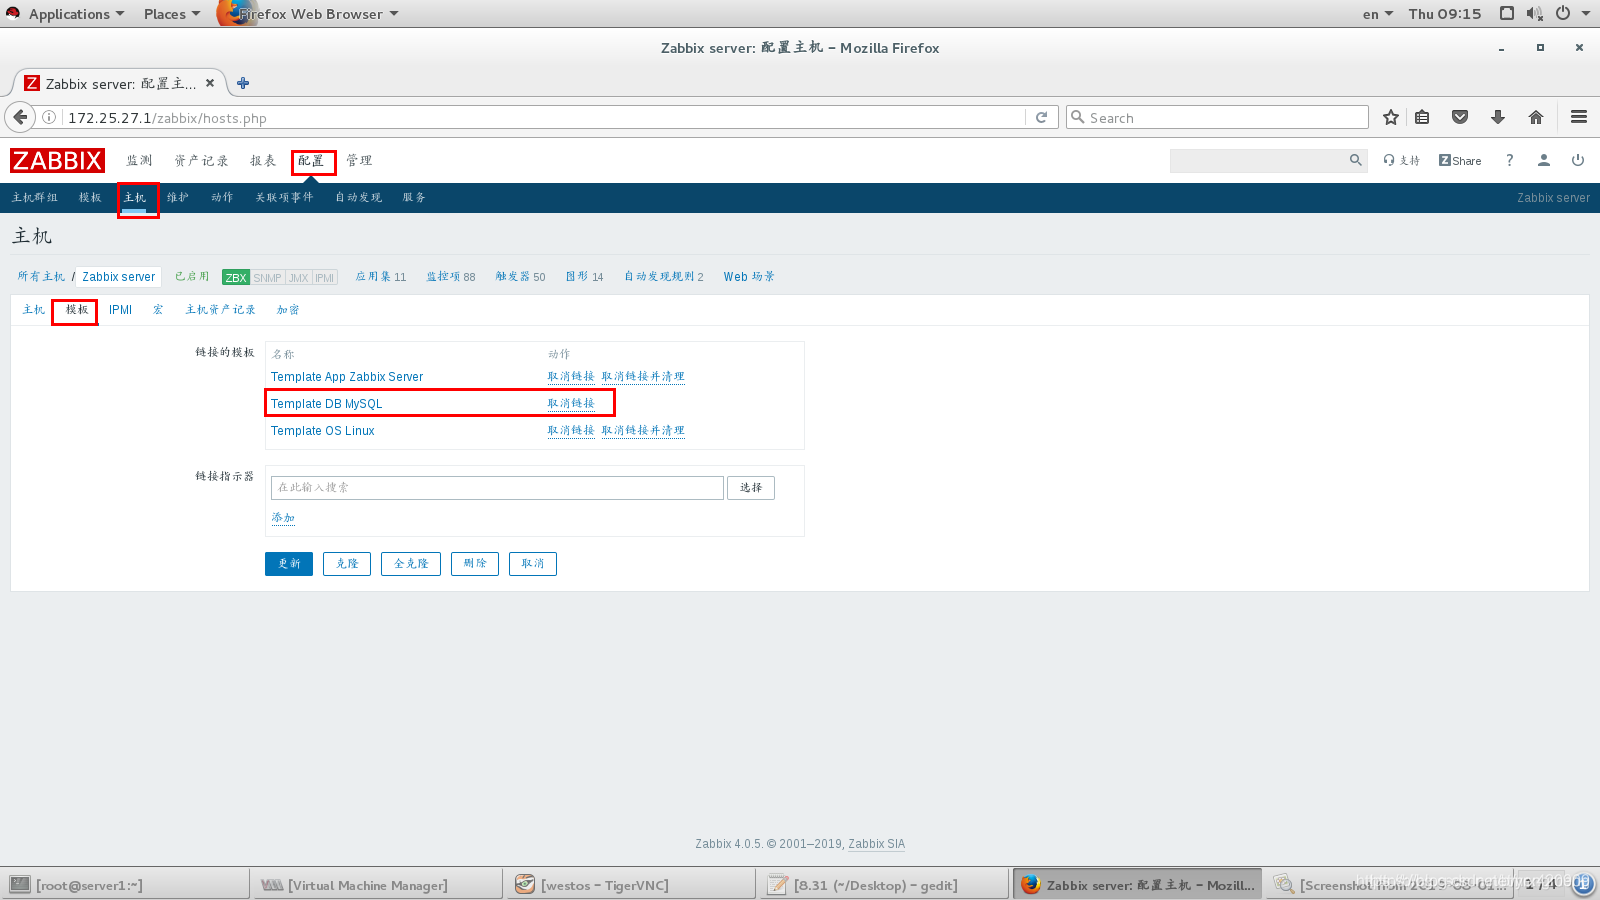
Task: Unlink Template DB MySQL via 取消链接
Action: 571,403
